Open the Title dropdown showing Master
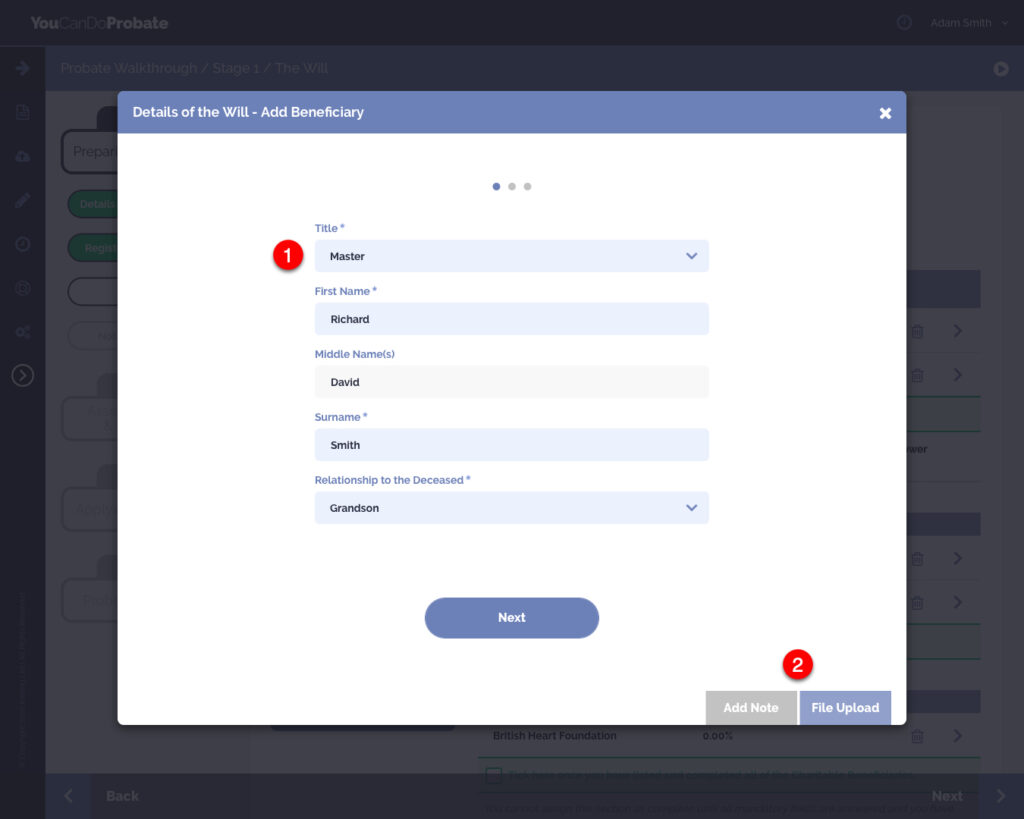1024x819 pixels. (511, 256)
